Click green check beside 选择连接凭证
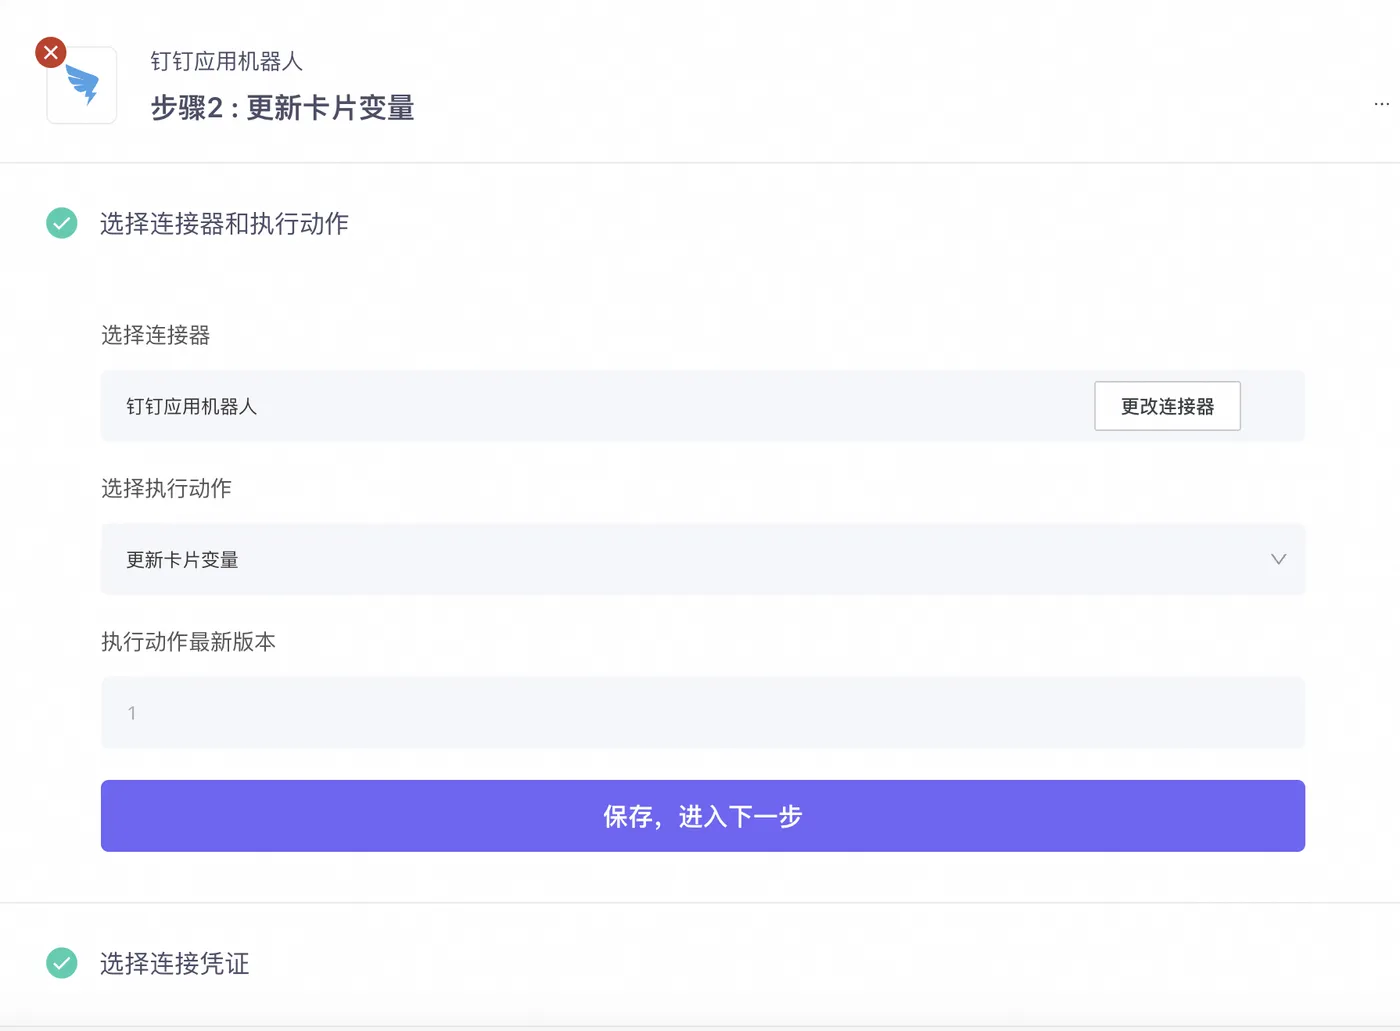Screen dimensions: 1400x1031 tap(62, 963)
